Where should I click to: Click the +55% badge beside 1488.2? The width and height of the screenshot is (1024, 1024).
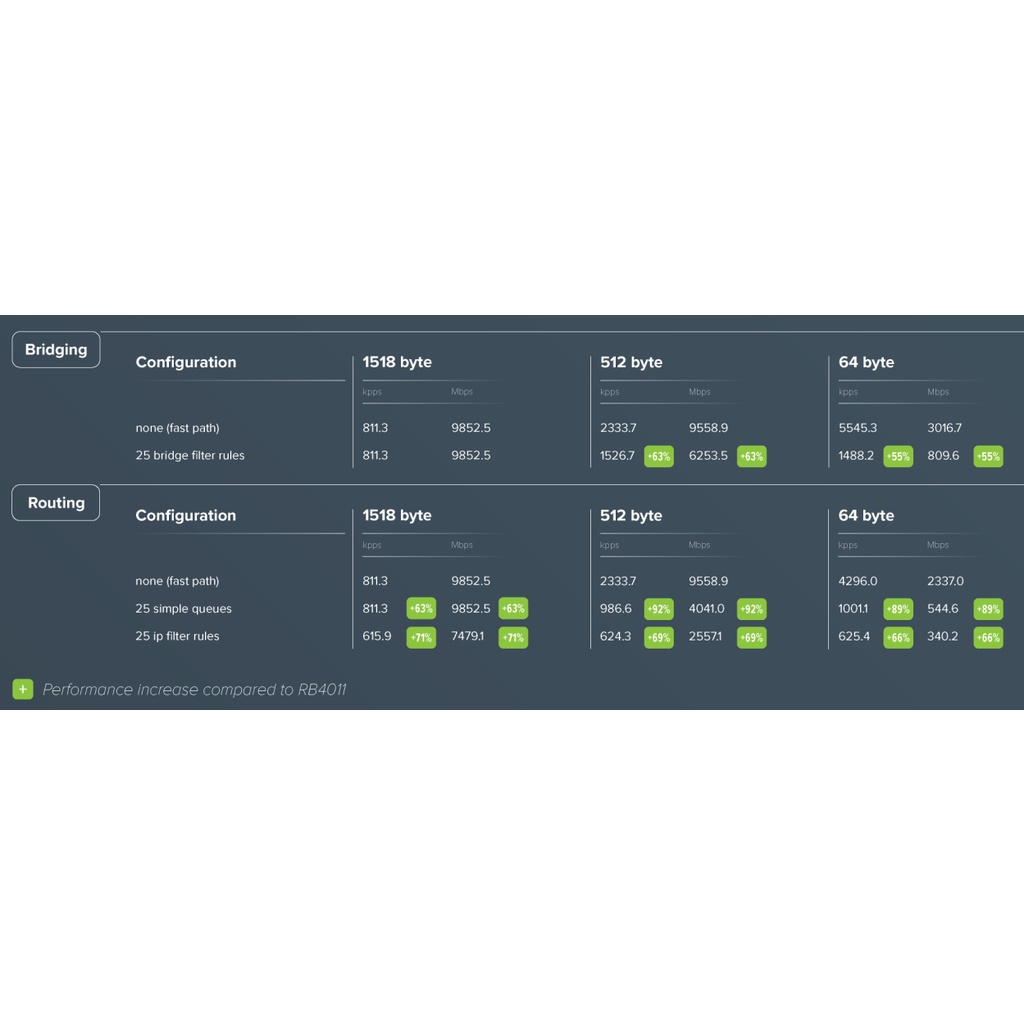tap(897, 456)
